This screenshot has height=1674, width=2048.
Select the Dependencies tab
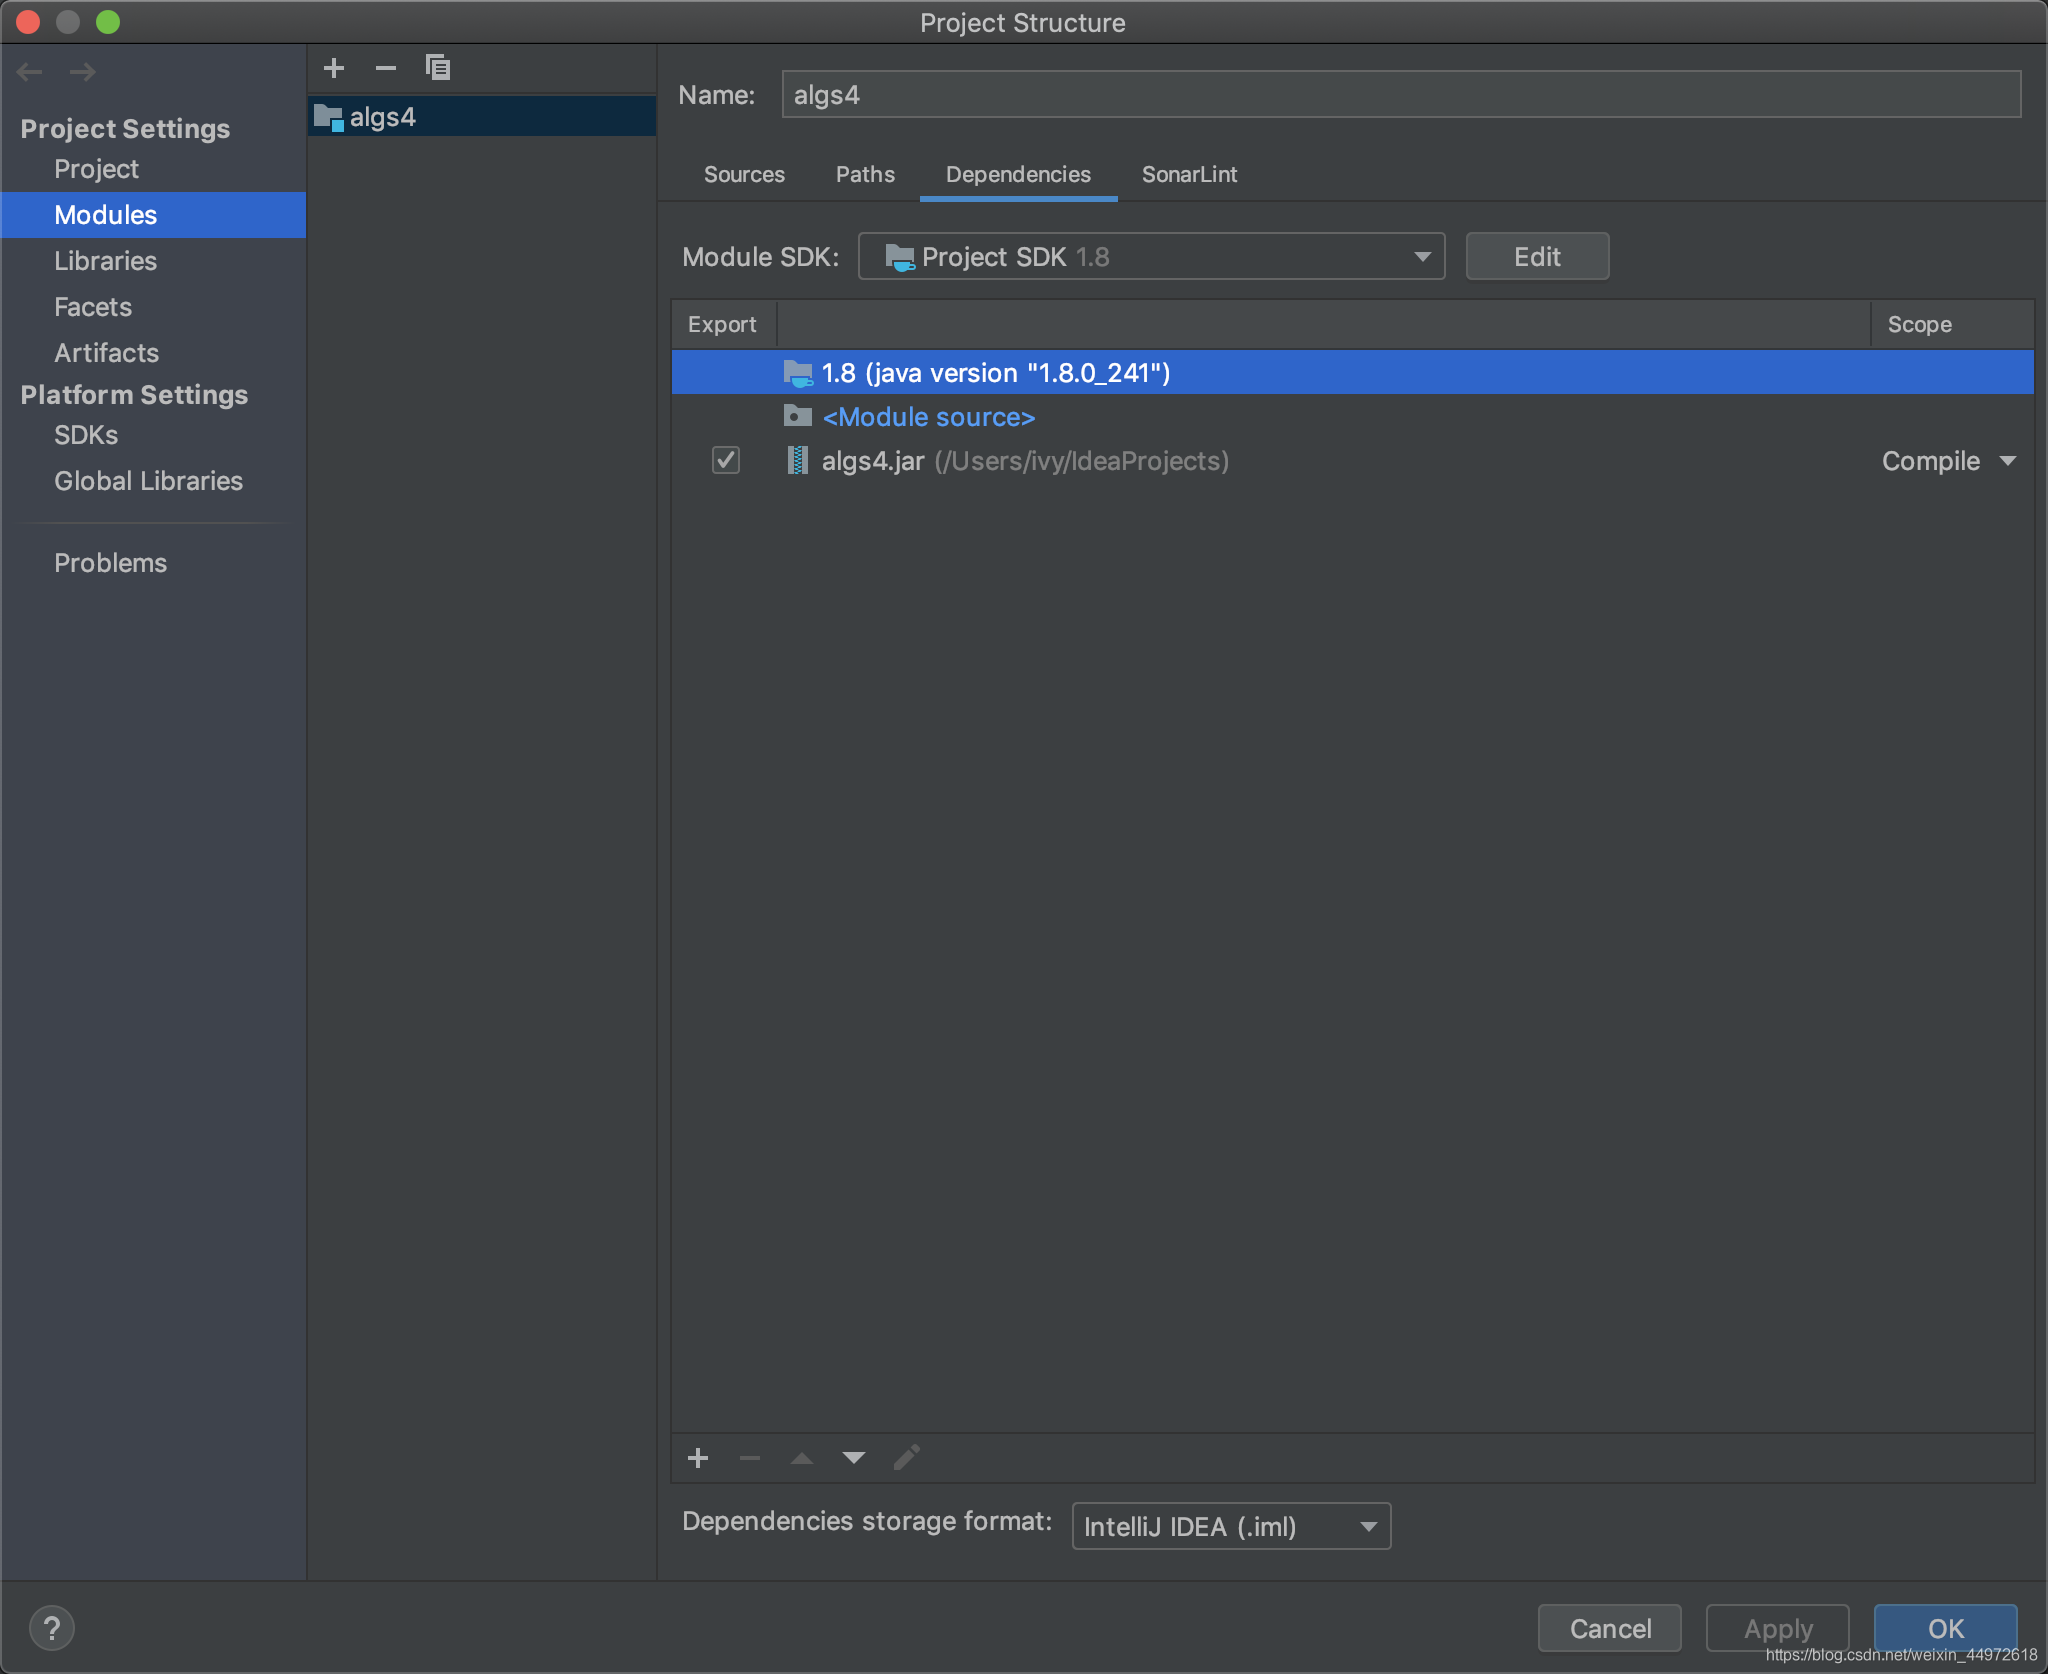(1018, 174)
